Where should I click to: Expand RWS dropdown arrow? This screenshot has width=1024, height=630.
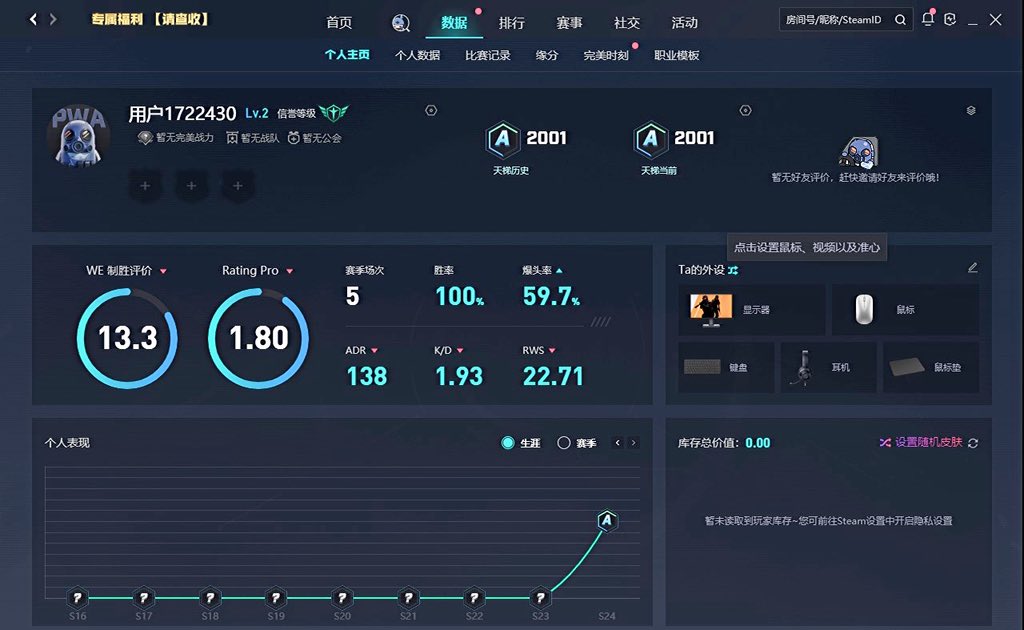click(x=552, y=351)
